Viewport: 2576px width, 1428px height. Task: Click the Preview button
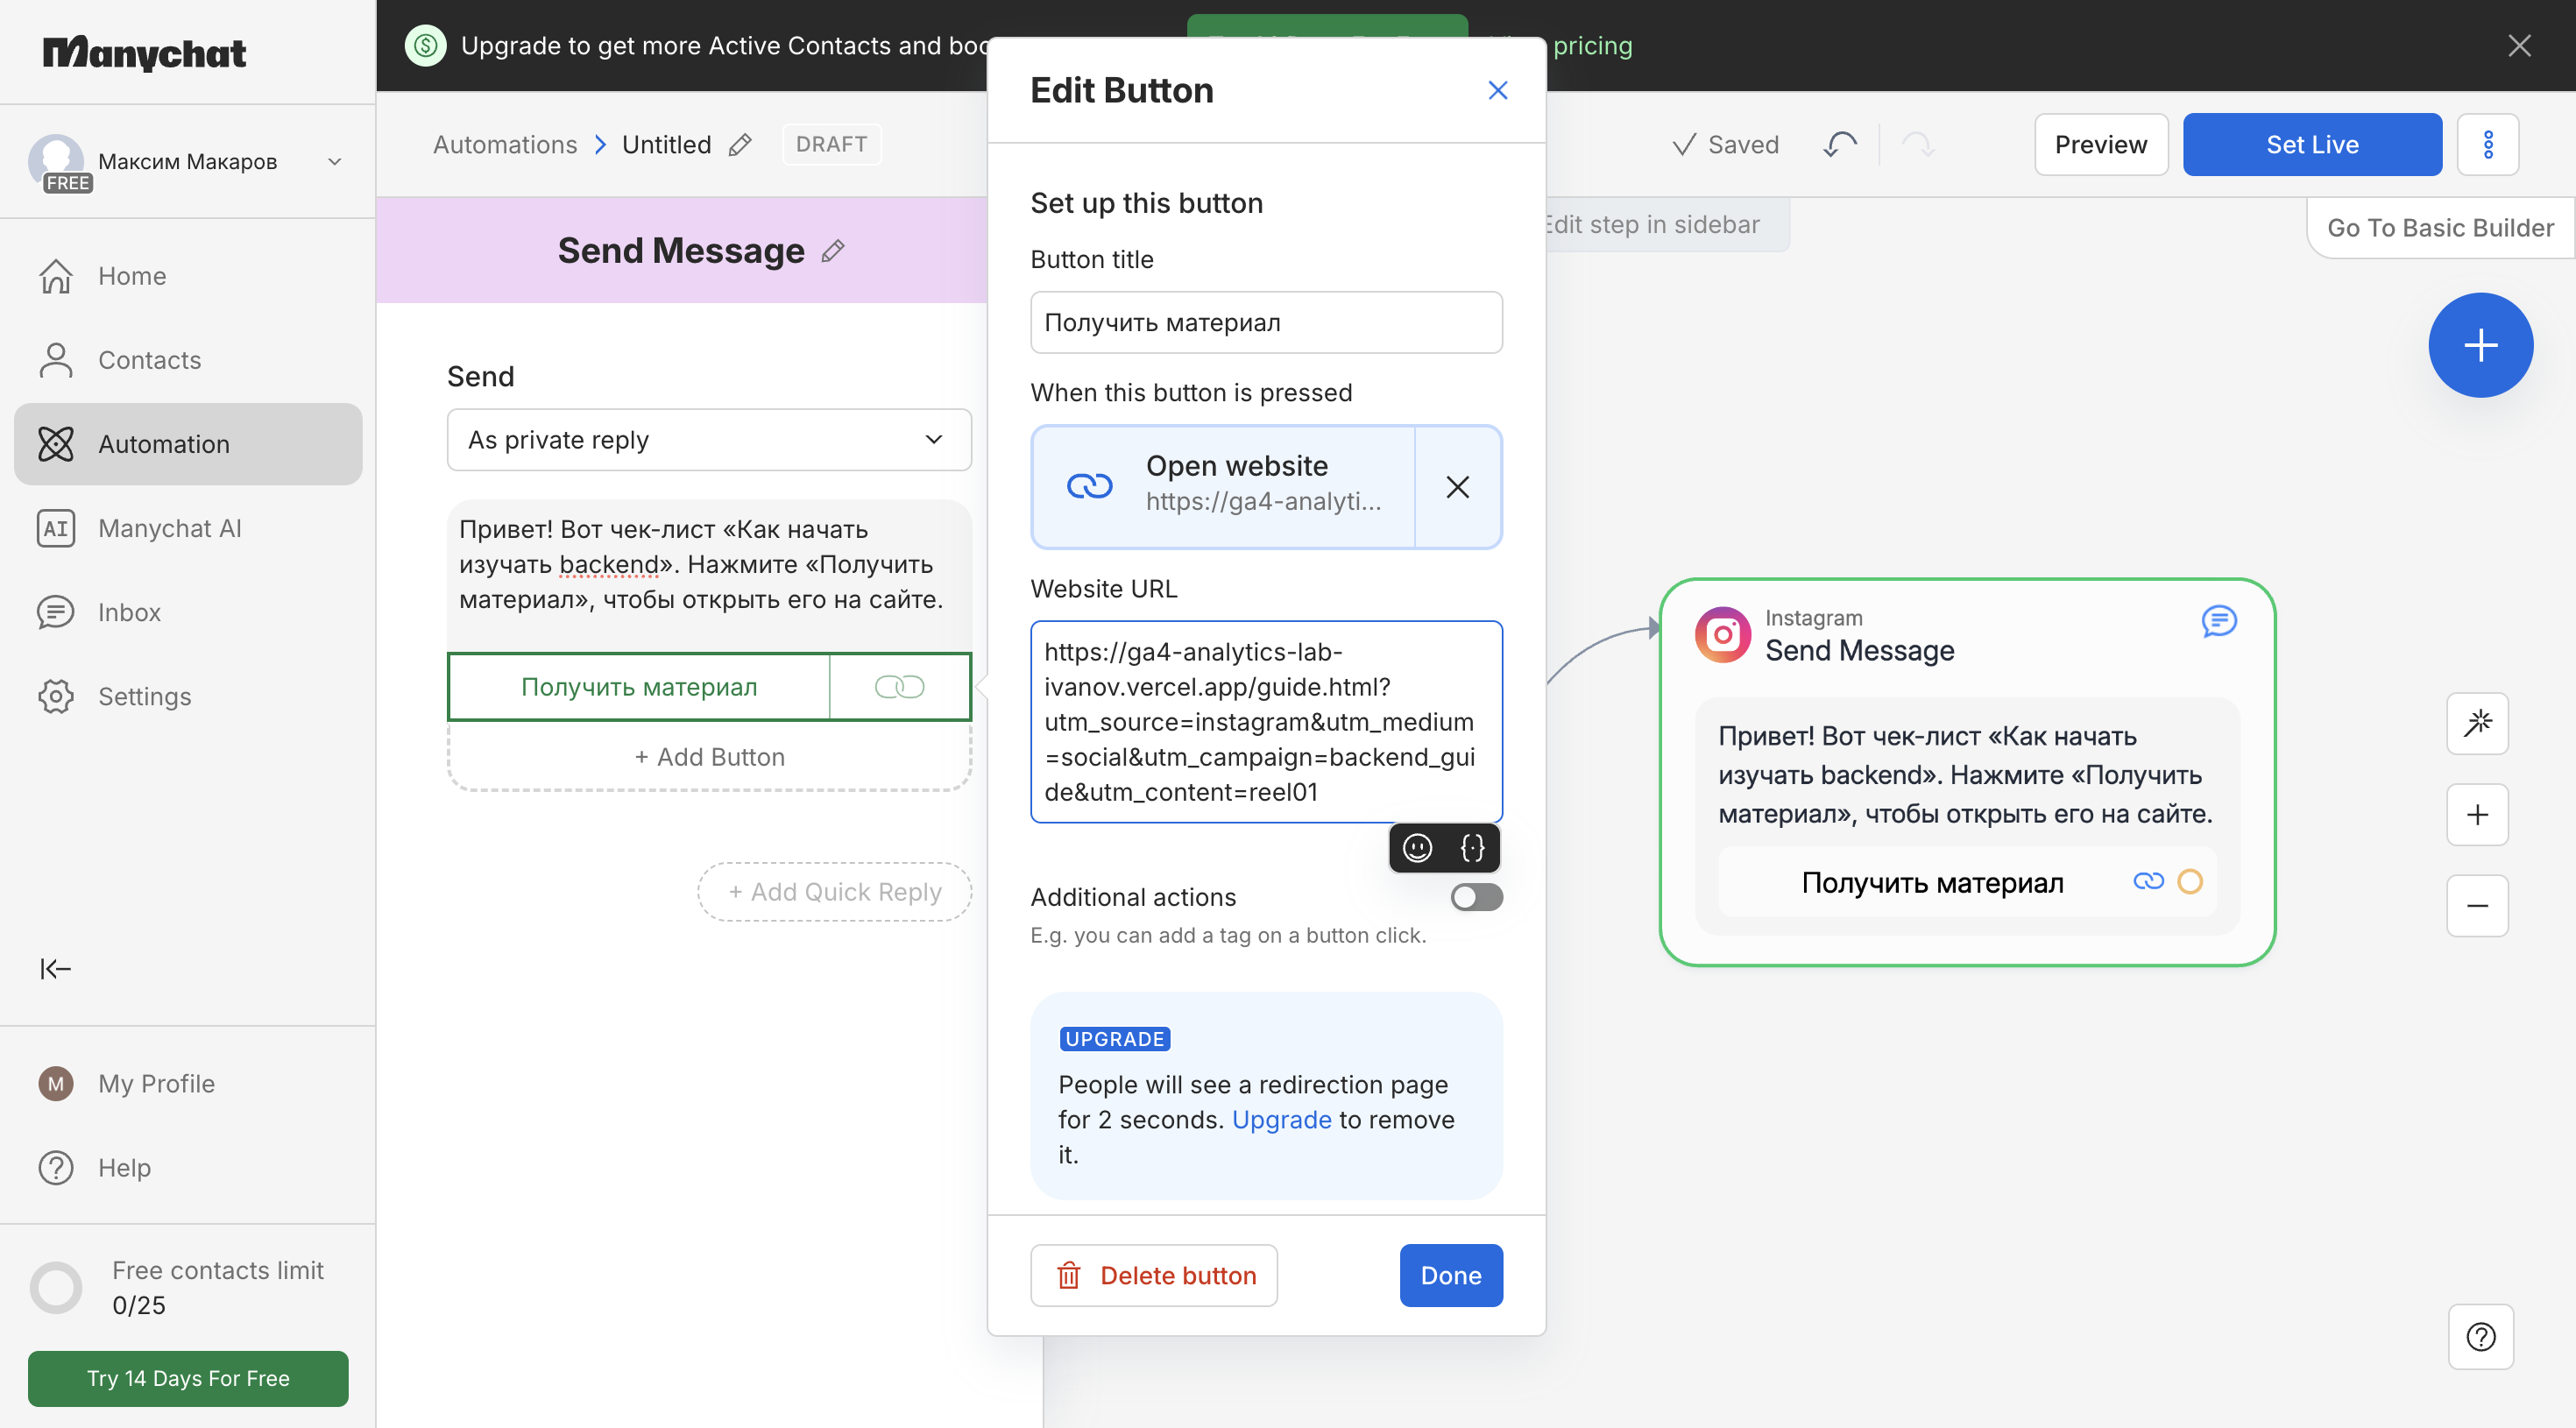2100,145
